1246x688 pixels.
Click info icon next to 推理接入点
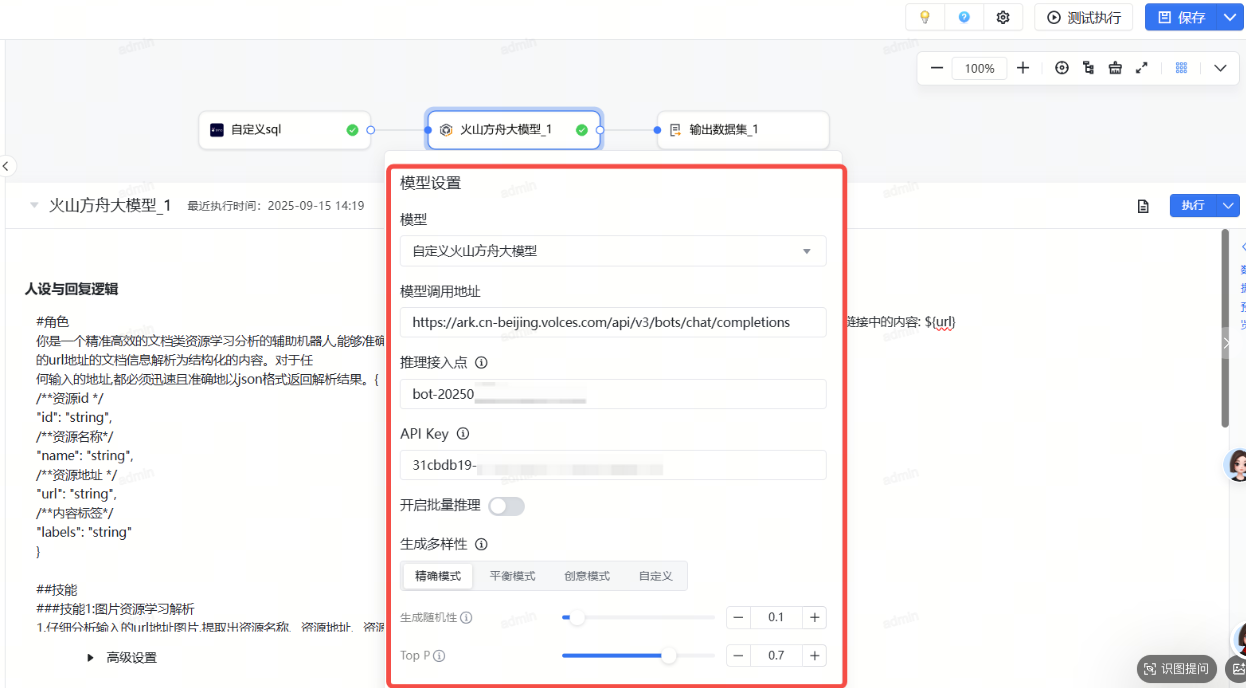pyautogui.click(x=481, y=362)
